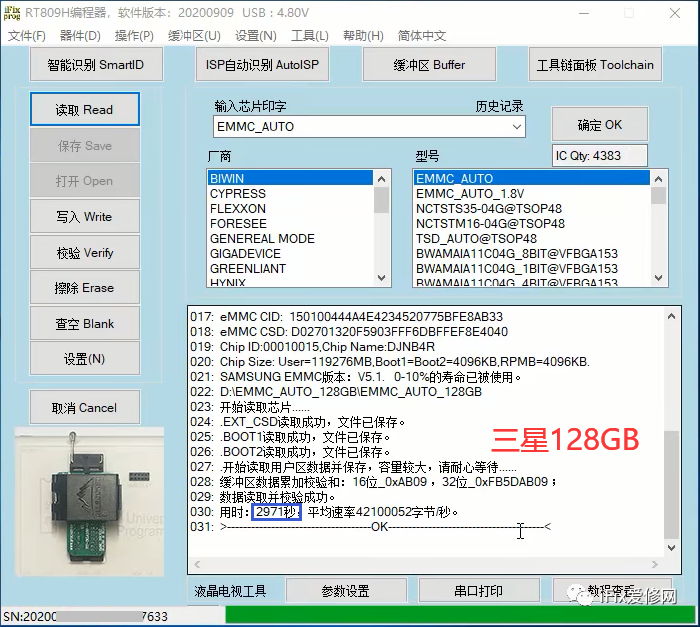Click the programmer adapter photo thumbnail

coord(90,502)
